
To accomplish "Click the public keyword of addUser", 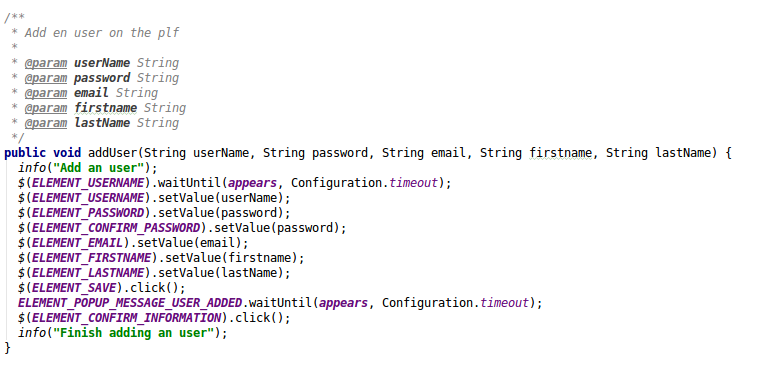I will coord(25,153).
